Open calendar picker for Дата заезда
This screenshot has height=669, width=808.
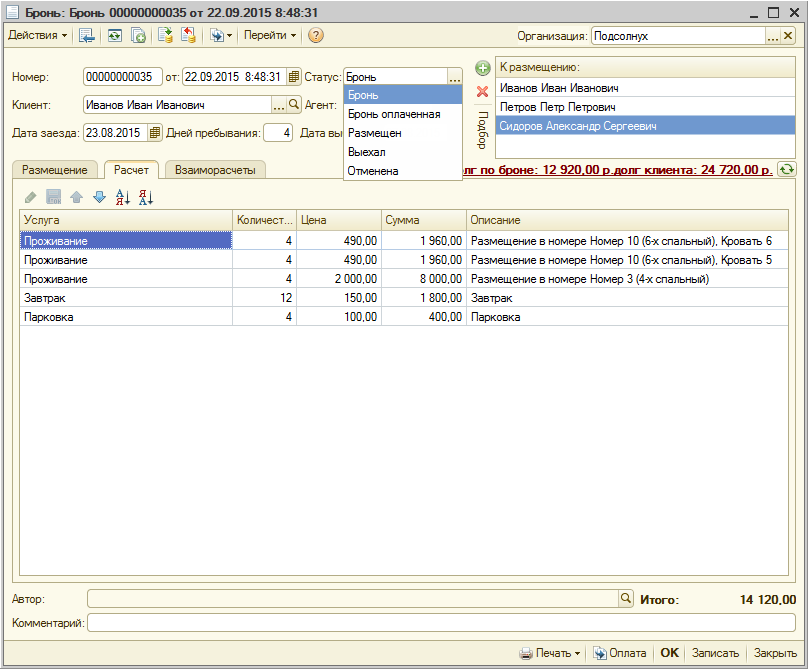coord(154,132)
